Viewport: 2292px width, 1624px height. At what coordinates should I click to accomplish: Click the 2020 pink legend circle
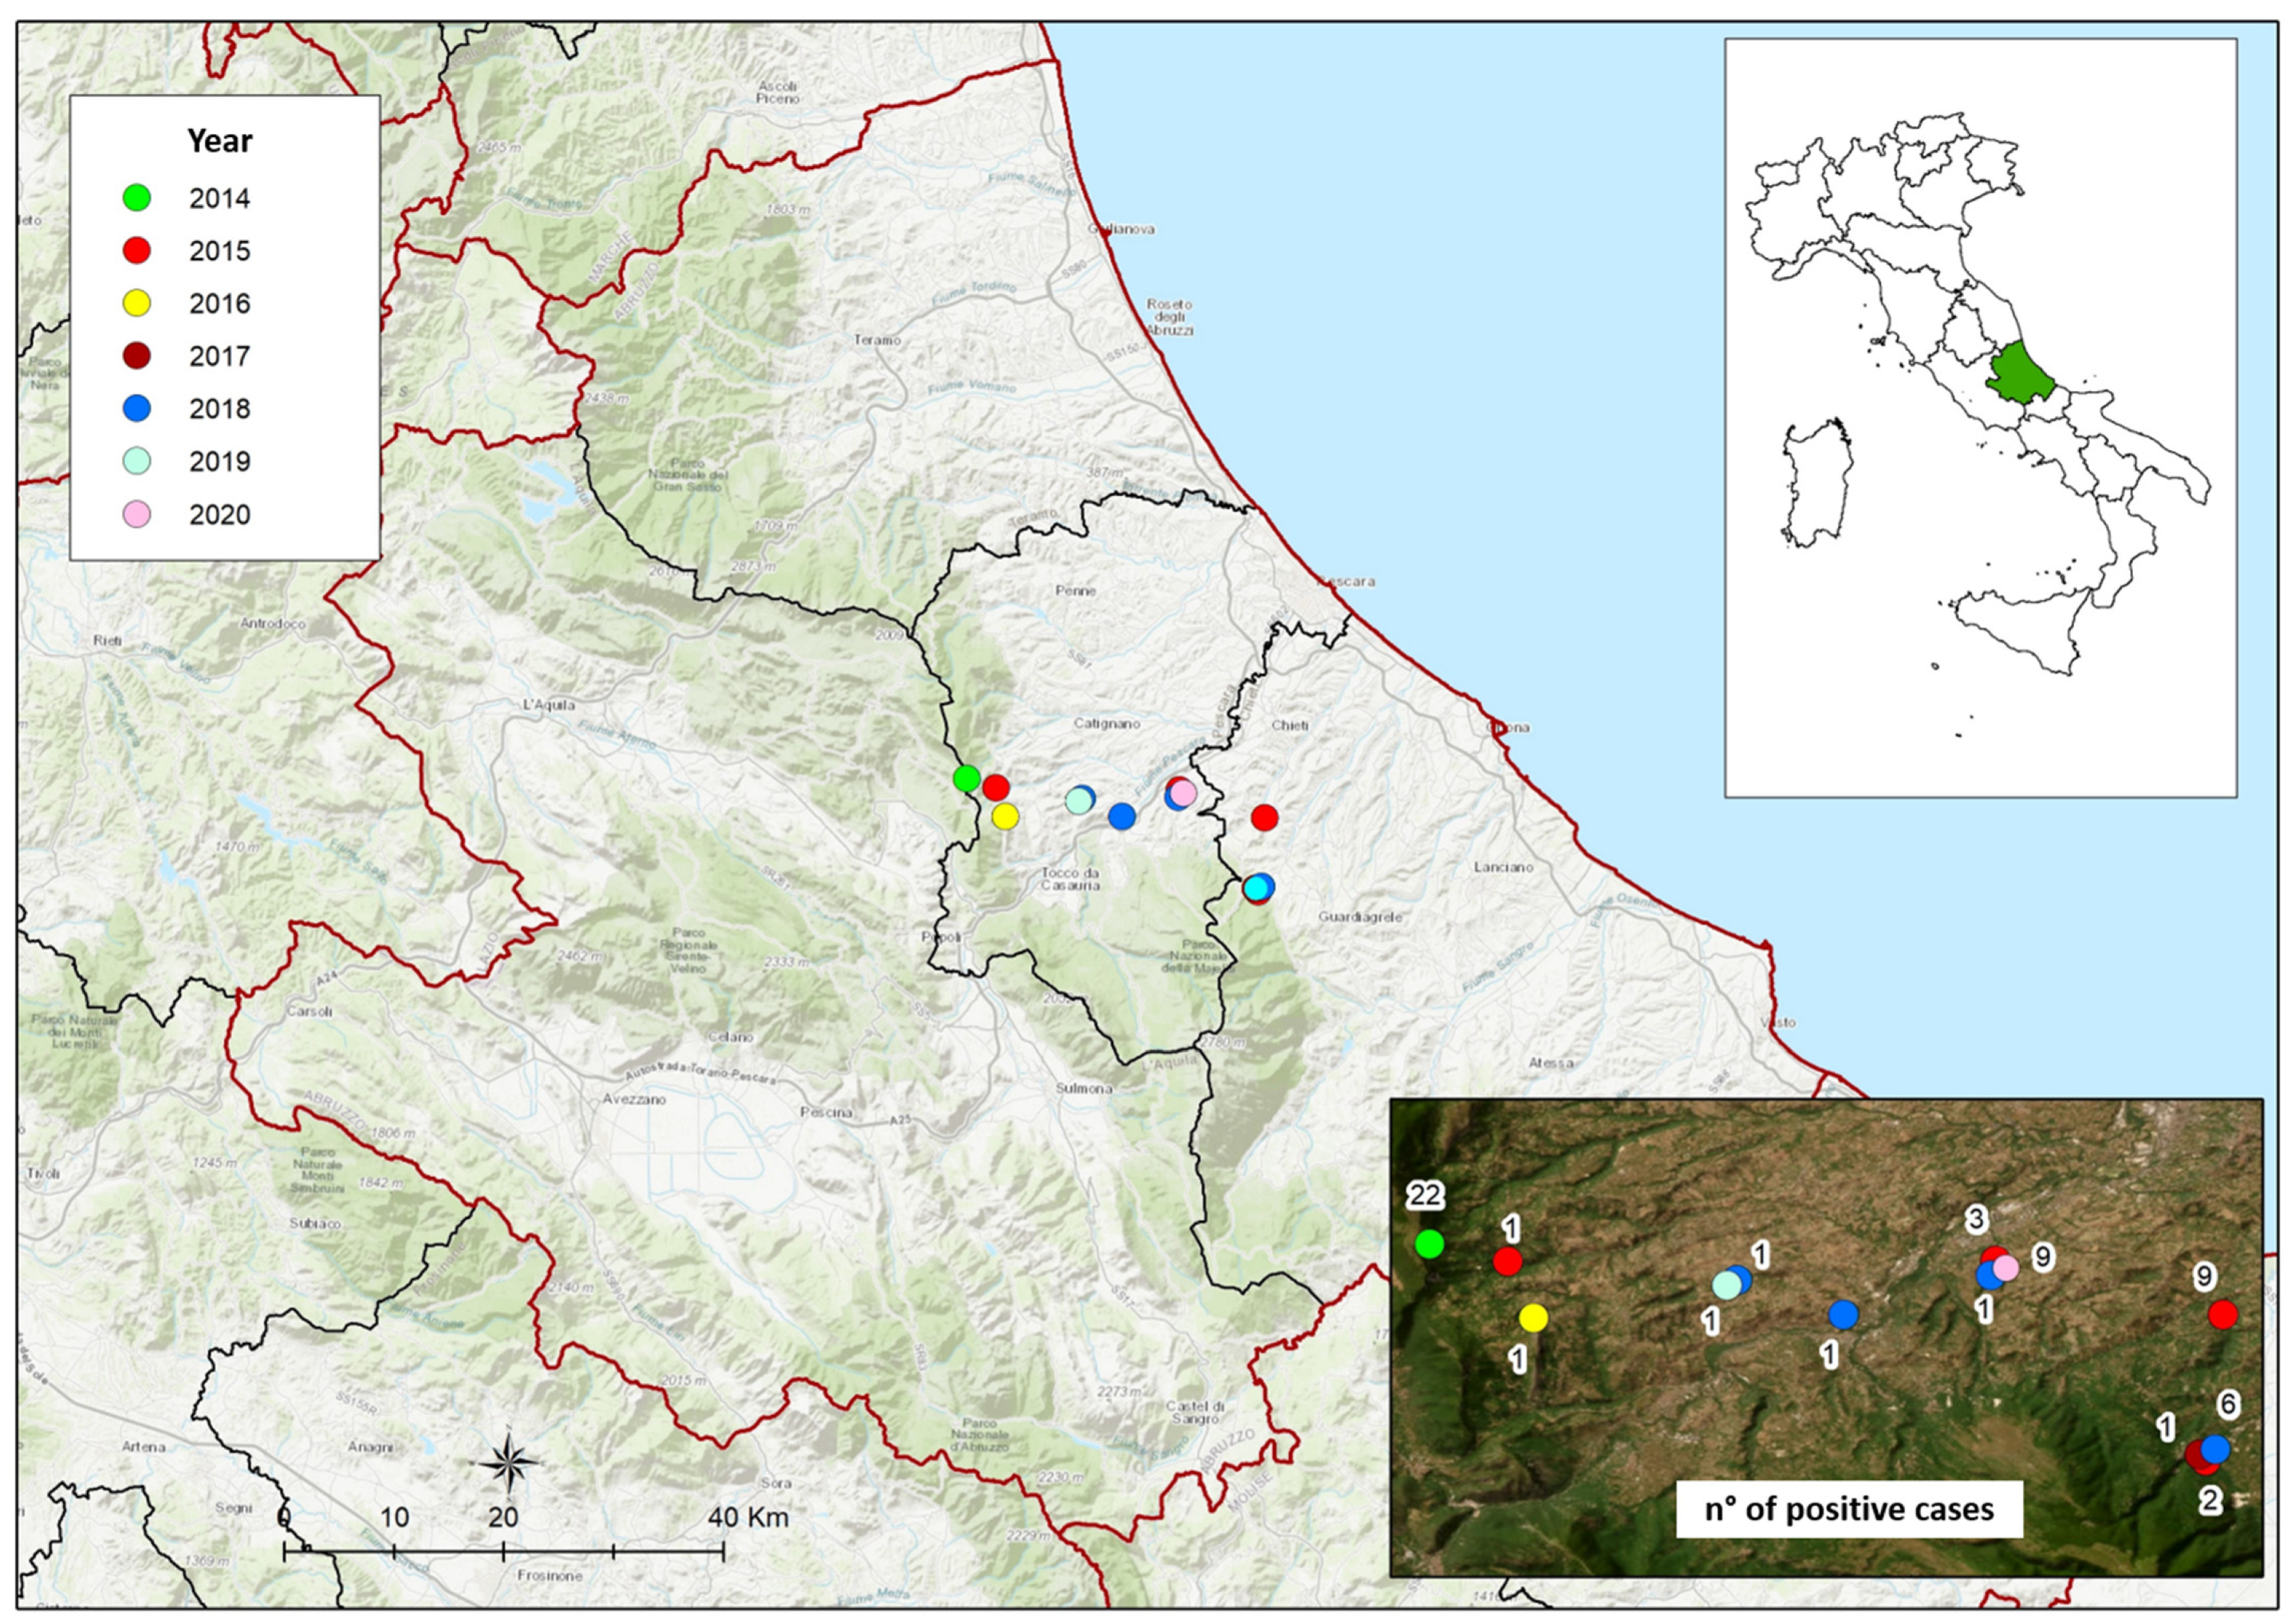click(x=136, y=514)
